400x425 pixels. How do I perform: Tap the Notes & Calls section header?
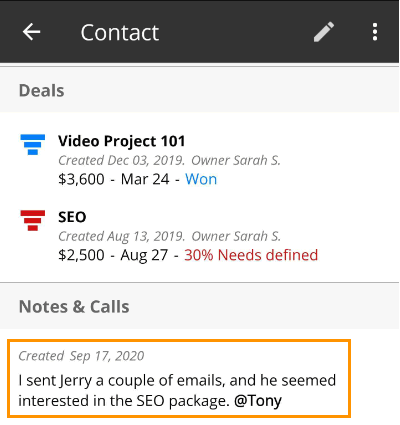click(x=74, y=307)
